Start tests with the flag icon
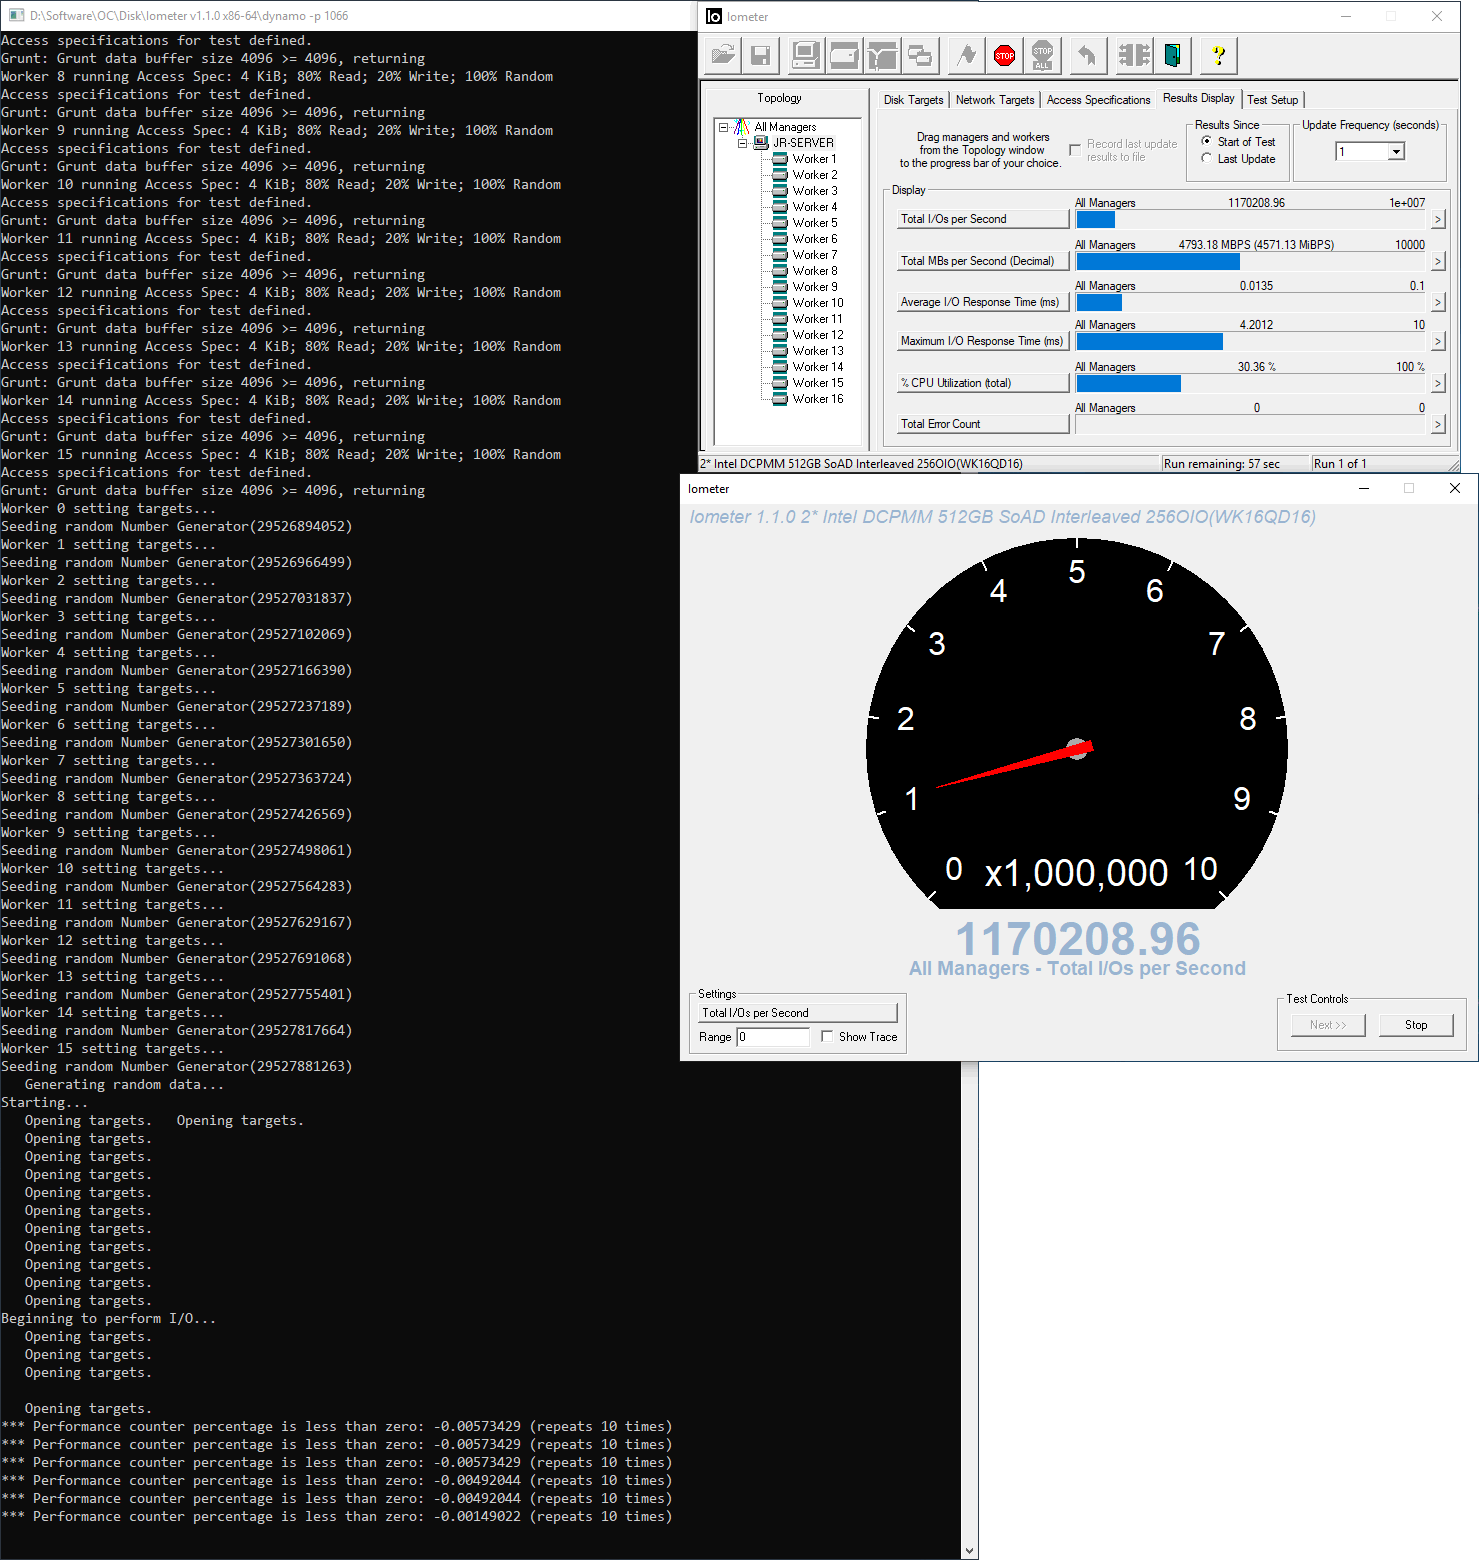 click(966, 56)
